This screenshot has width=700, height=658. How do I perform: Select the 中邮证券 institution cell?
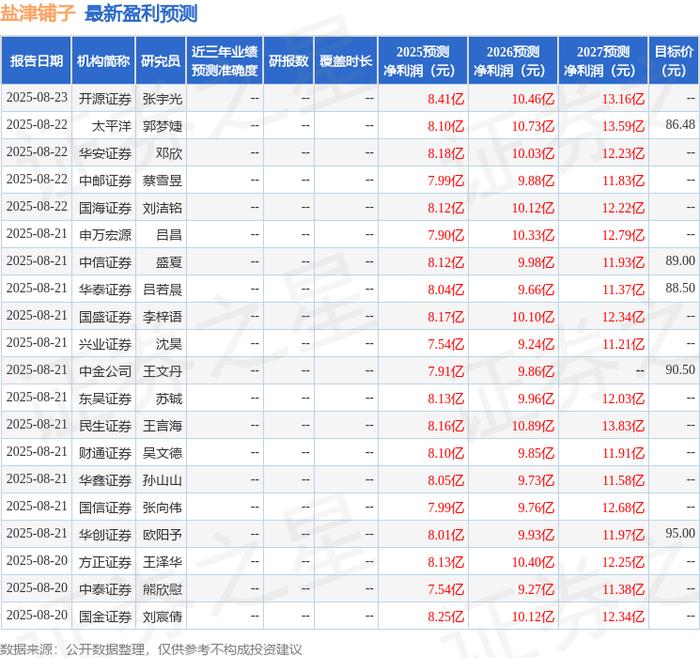(x=105, y=180)
